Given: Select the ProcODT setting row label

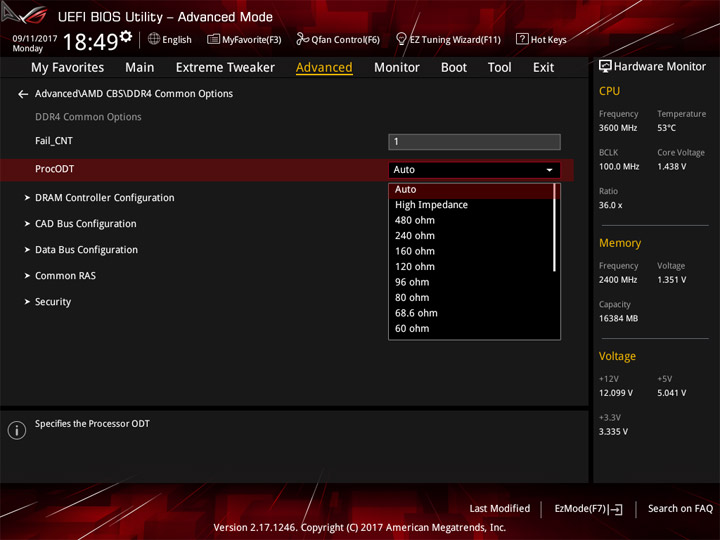Looking at the screenshot, I should pos(55,169).
